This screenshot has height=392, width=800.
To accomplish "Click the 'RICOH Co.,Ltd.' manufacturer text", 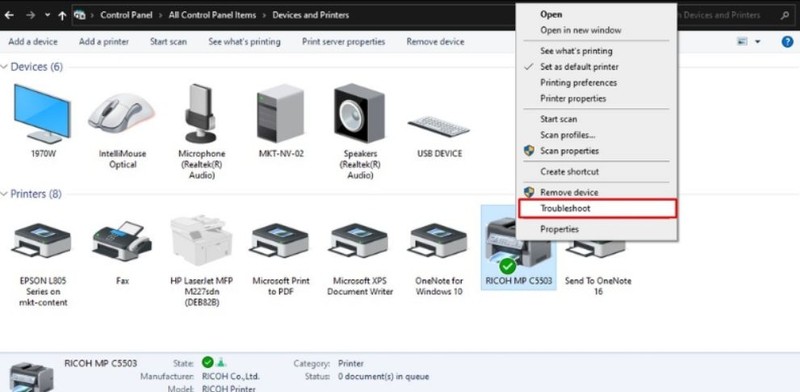I will click(x=231, y=377).
